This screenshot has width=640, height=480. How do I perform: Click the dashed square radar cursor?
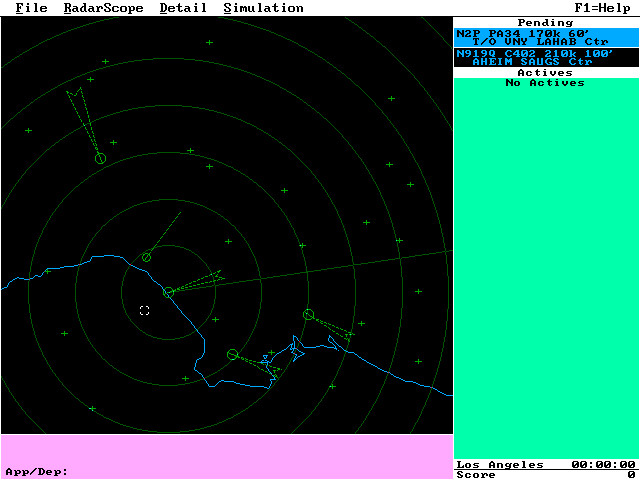[144, 311]
